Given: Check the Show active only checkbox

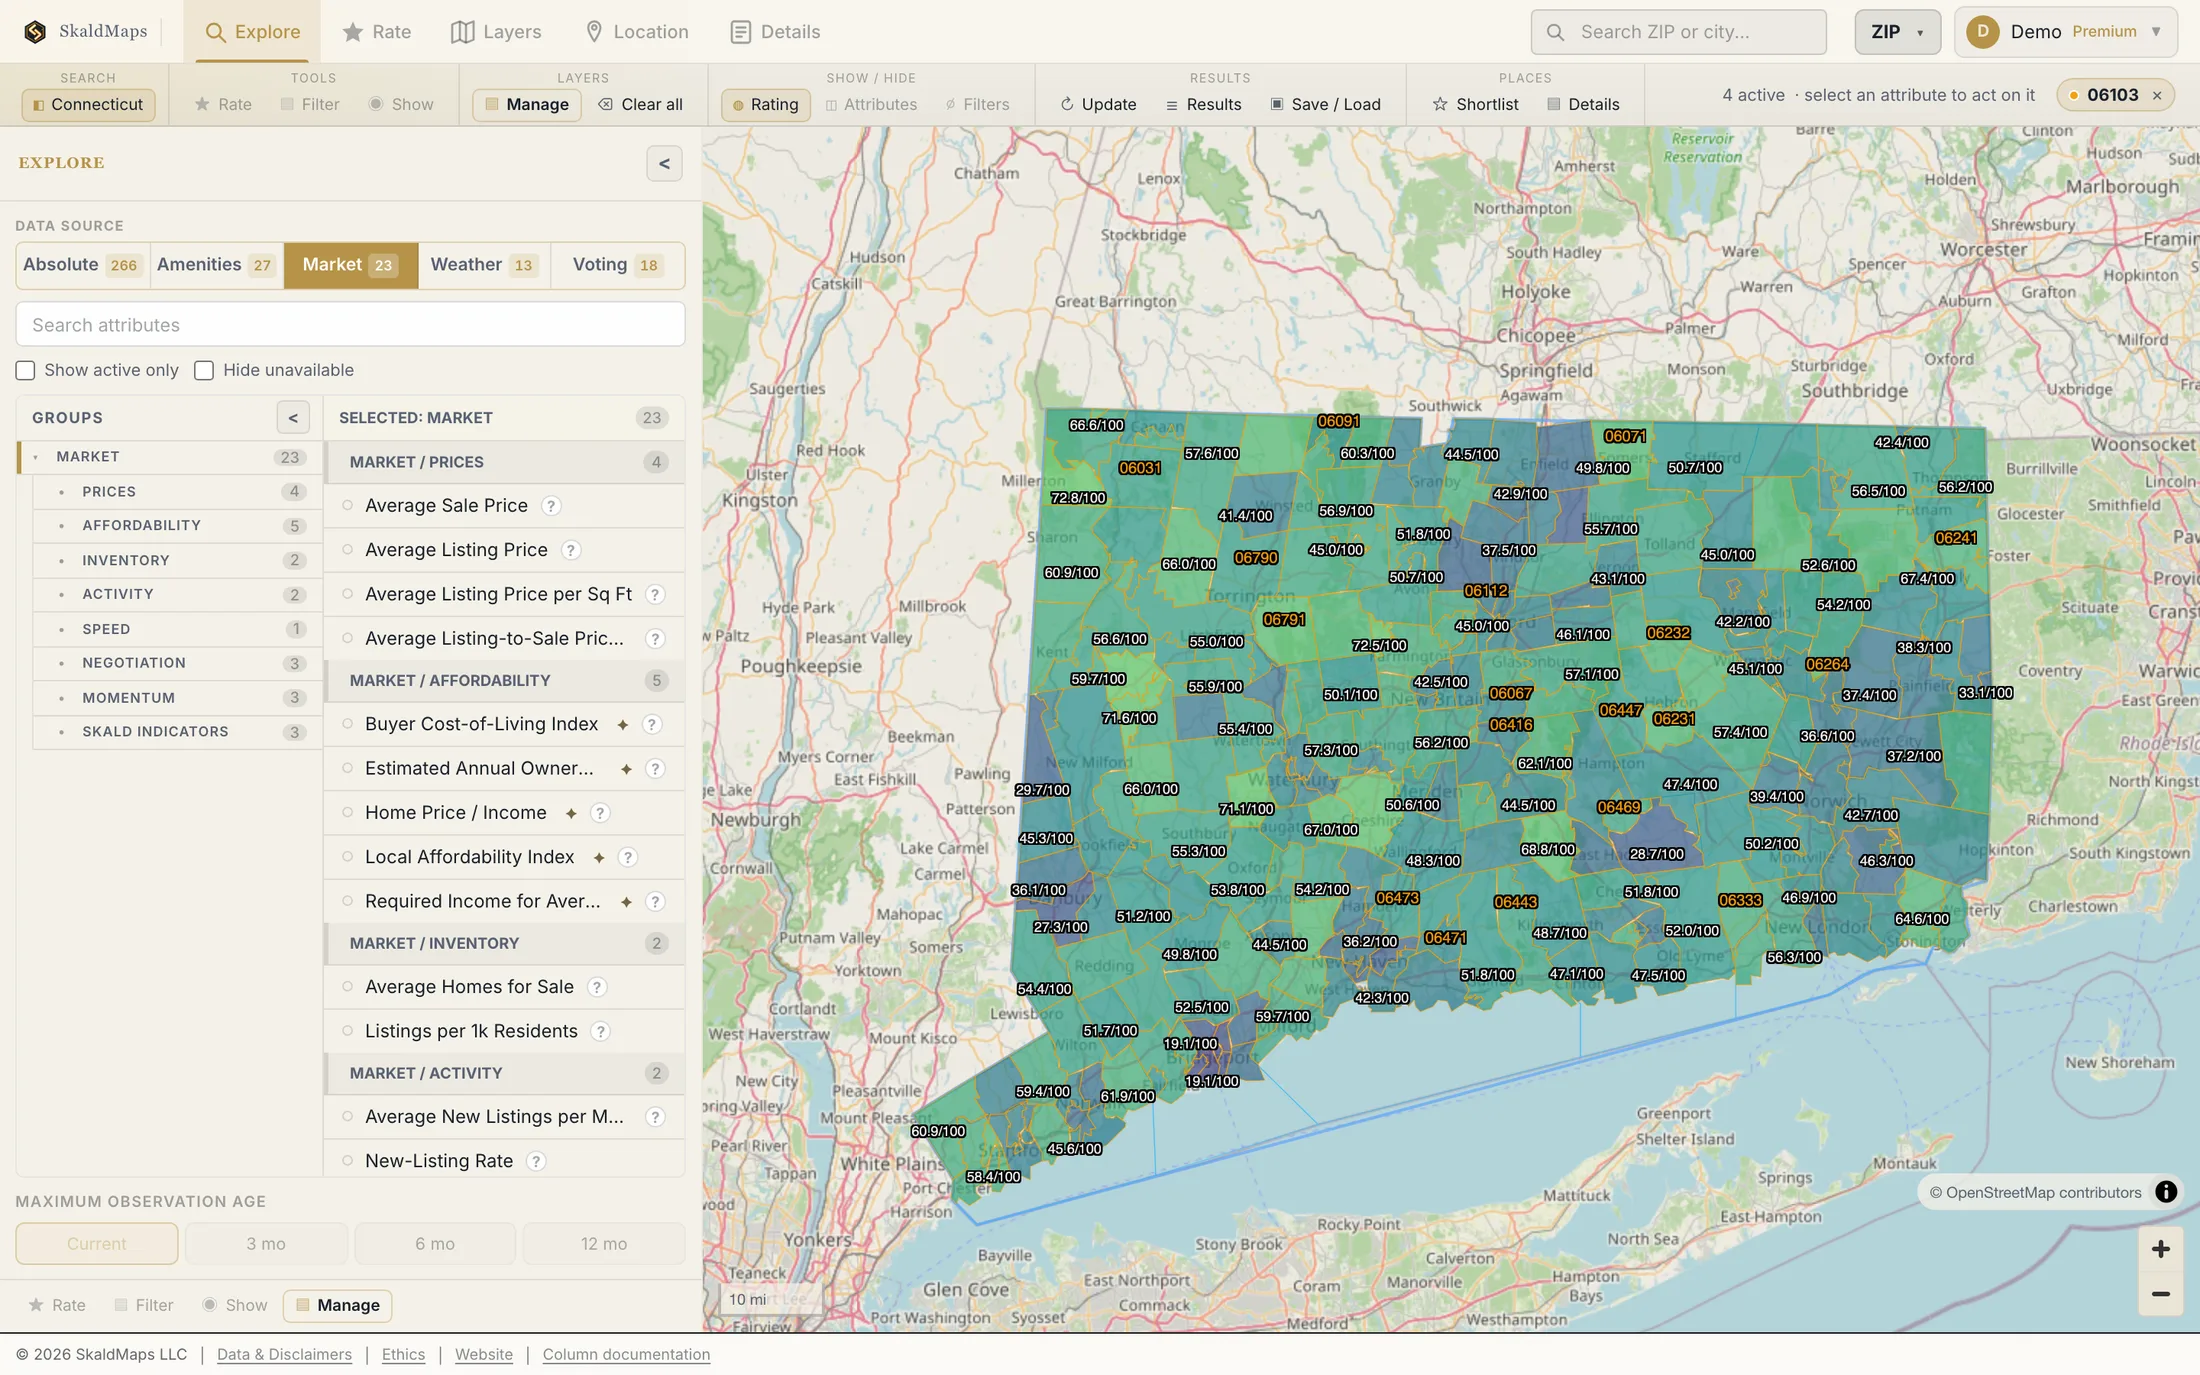Looking at the screenshot, I should coord(25,371).
